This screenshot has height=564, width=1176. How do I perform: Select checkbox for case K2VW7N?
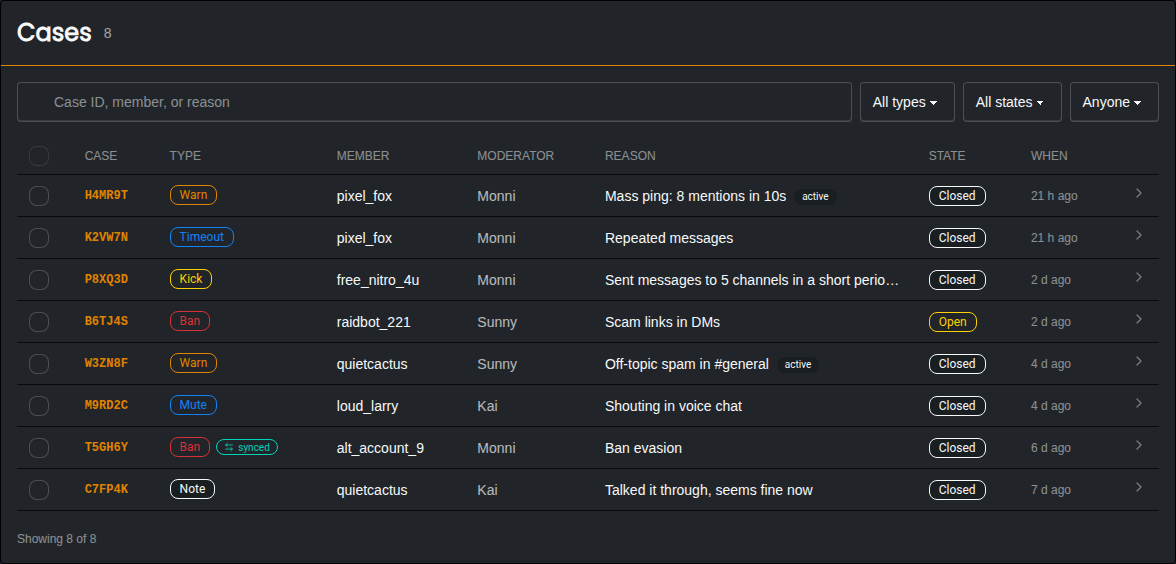coord(39,238)
